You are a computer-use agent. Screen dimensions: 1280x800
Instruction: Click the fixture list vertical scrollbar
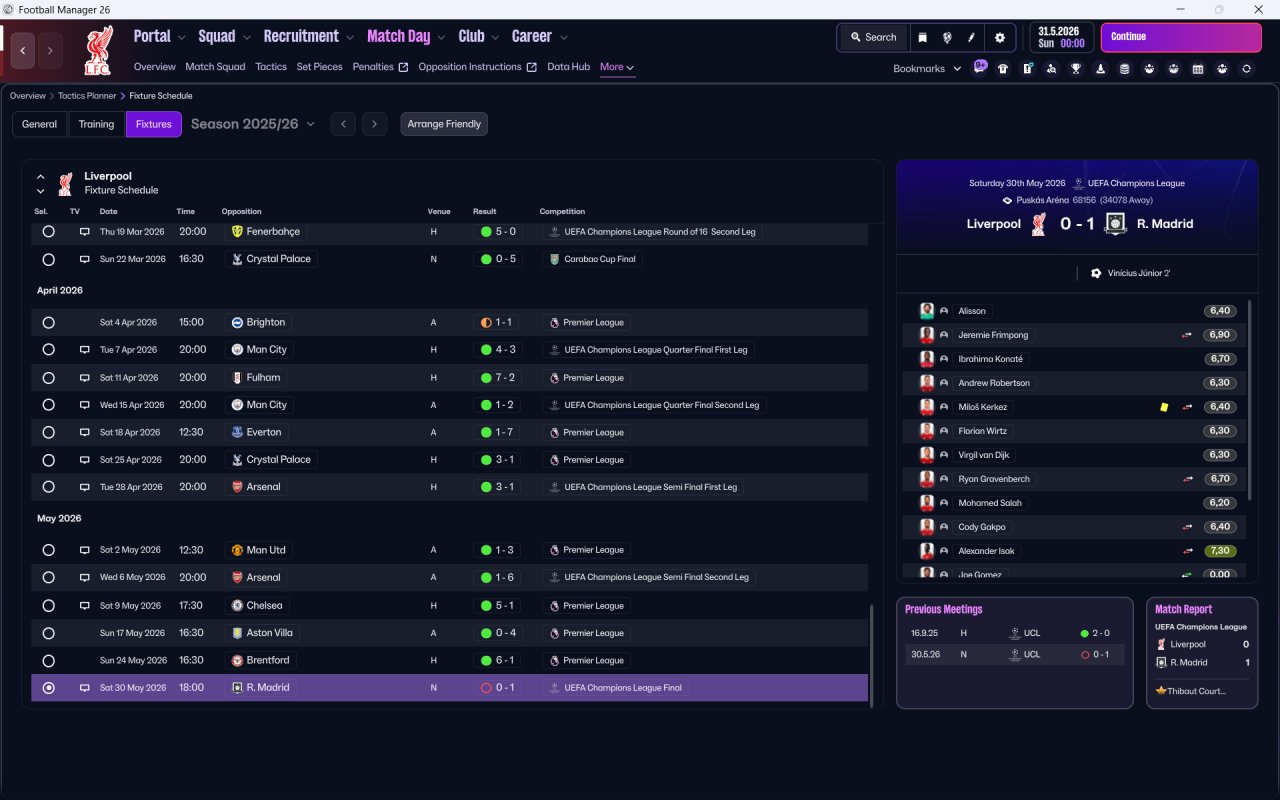point(872,654)
